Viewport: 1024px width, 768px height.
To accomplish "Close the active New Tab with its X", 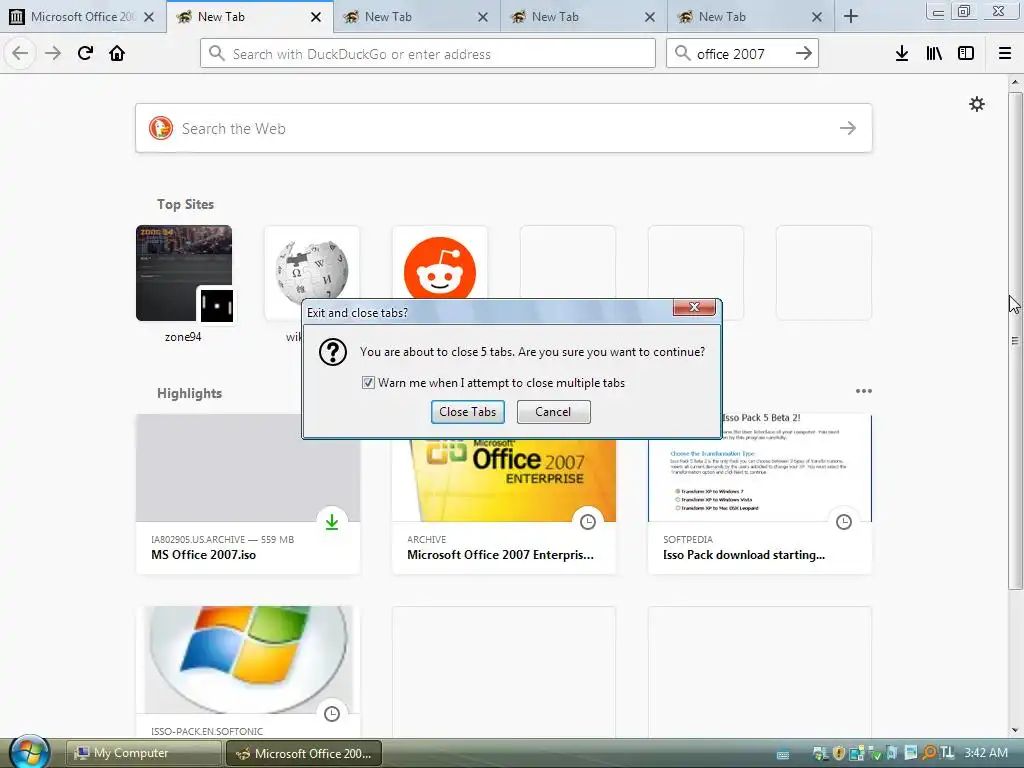I will (316, 17).
